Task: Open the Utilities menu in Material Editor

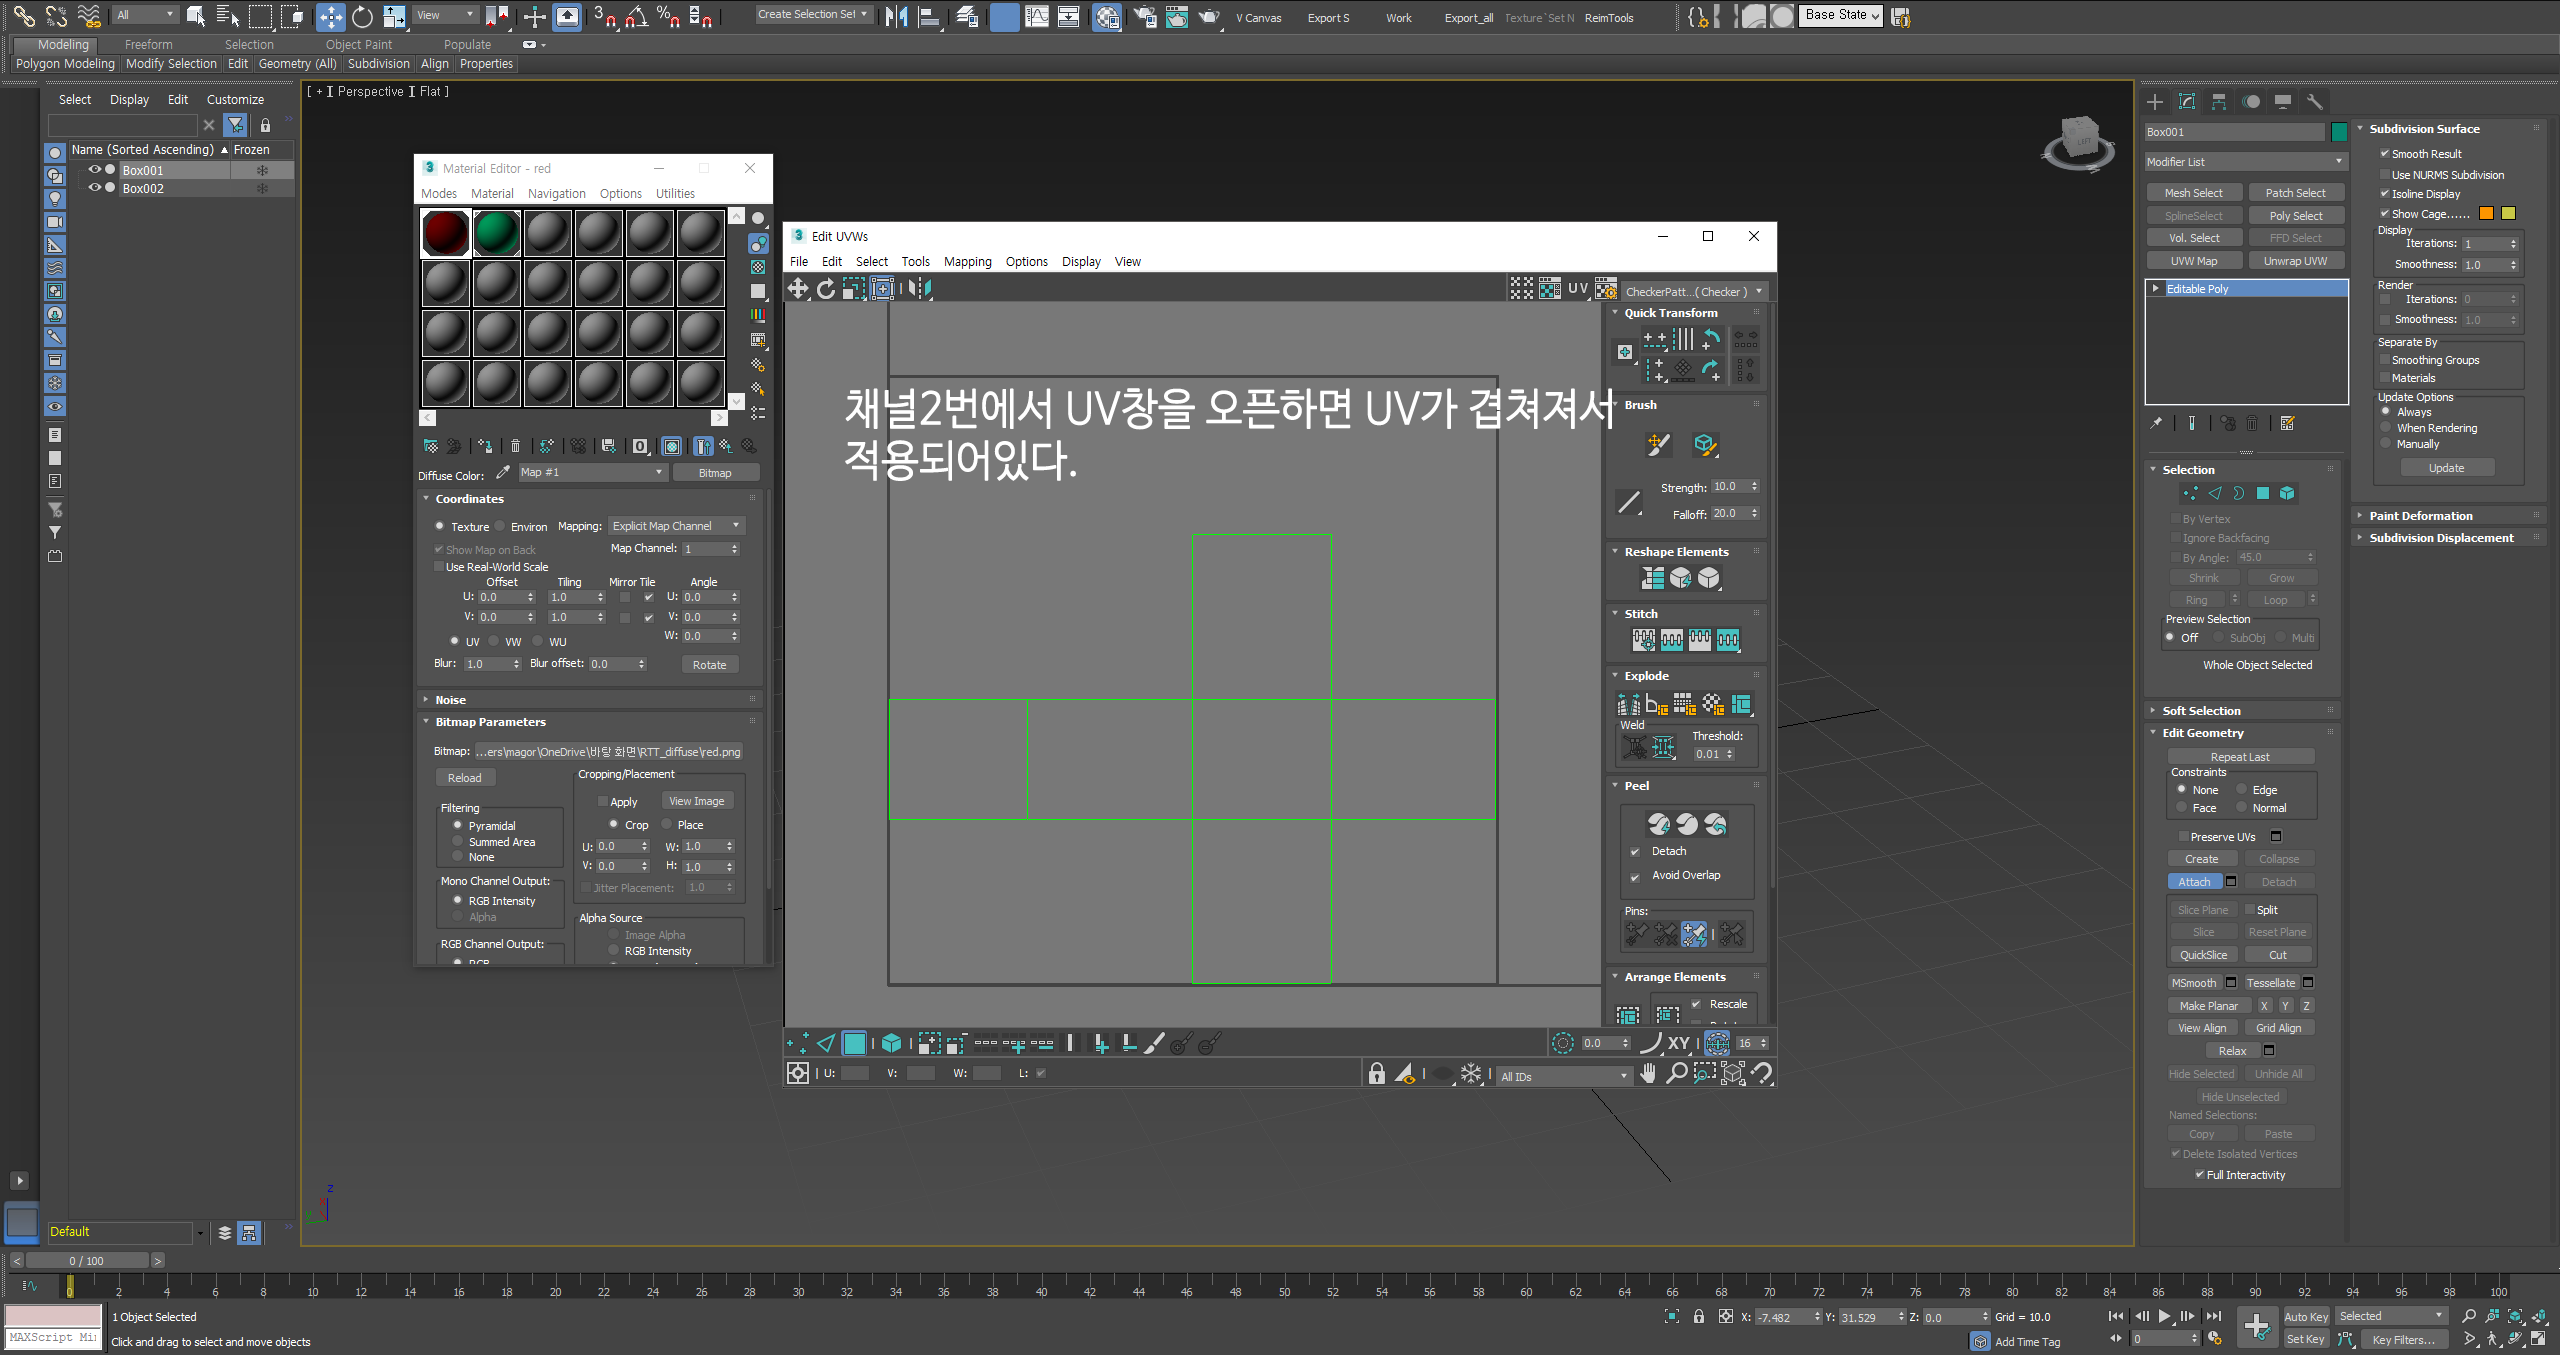Action: coord(675,194)
